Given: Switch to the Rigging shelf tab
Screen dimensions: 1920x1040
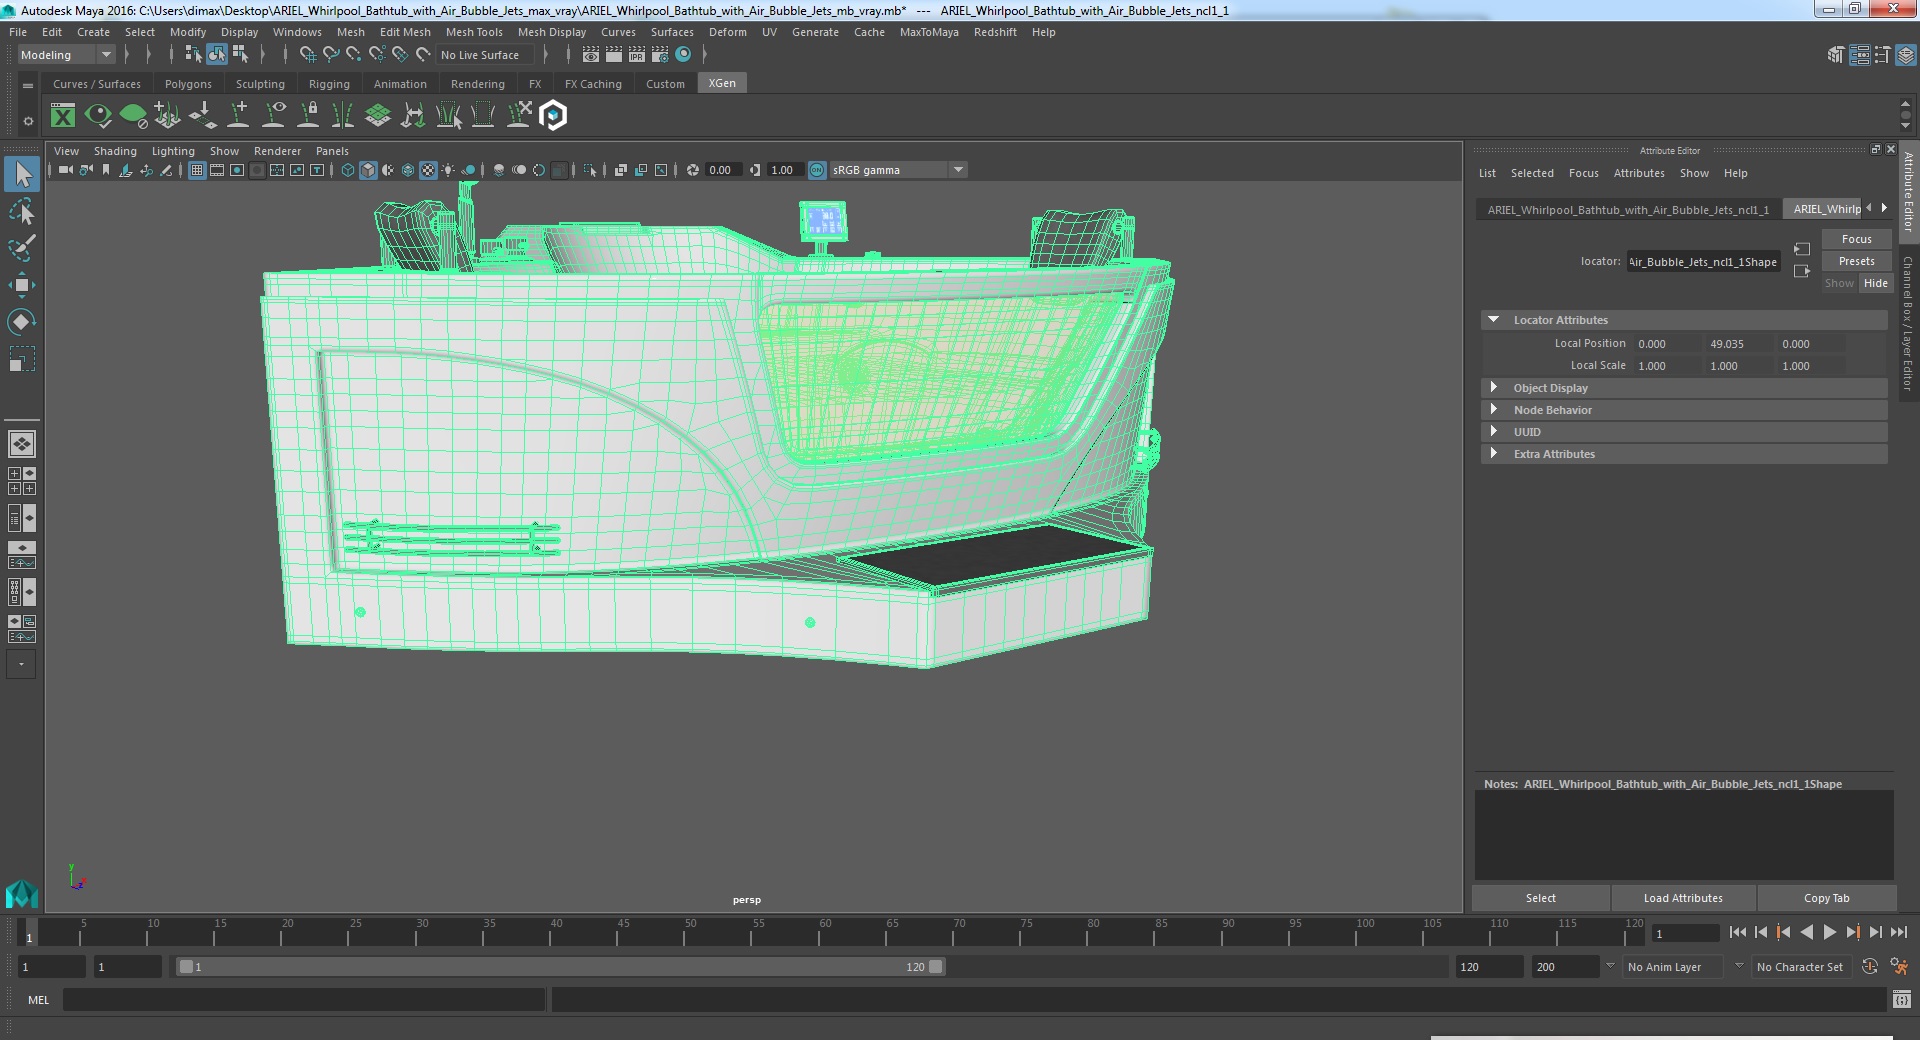Looking at the screenshot, I should [329, 84].
